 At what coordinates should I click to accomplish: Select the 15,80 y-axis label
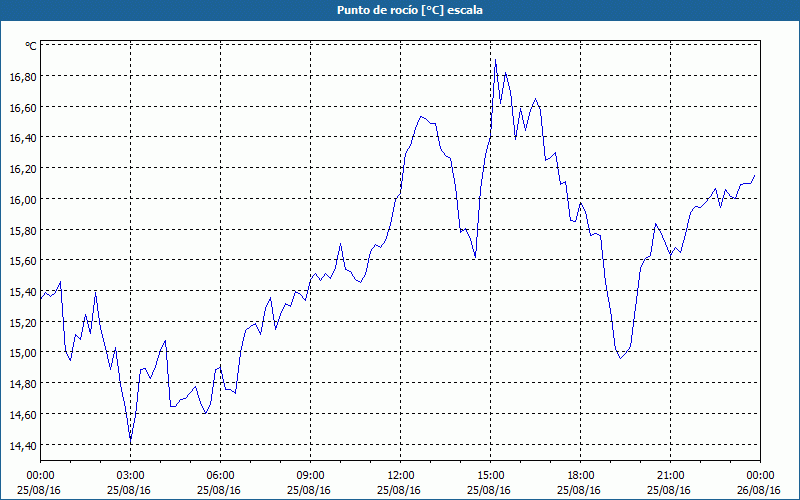[x=23, y=230]
